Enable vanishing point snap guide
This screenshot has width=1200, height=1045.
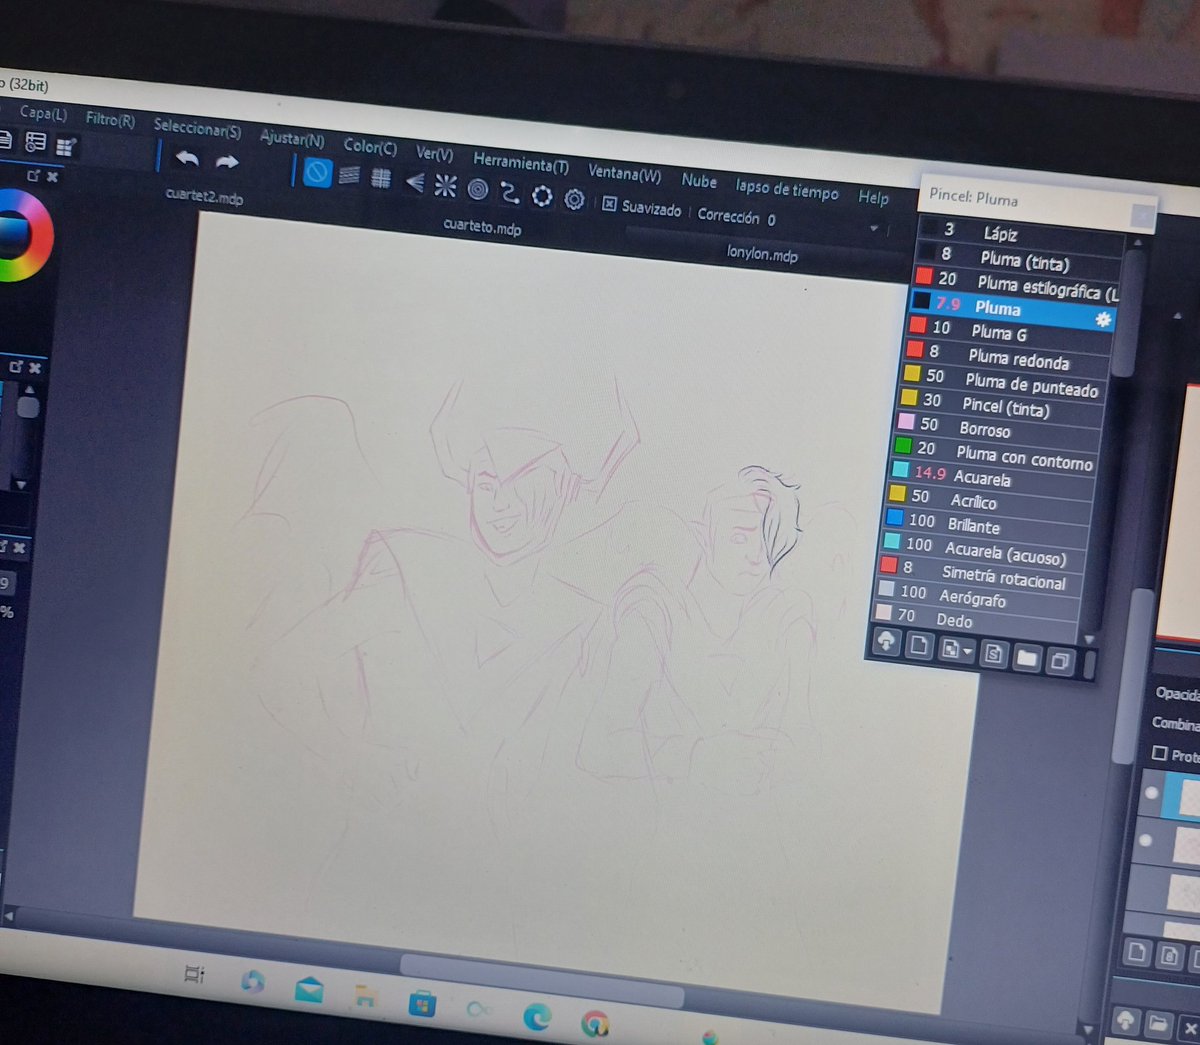coord(414,182)
